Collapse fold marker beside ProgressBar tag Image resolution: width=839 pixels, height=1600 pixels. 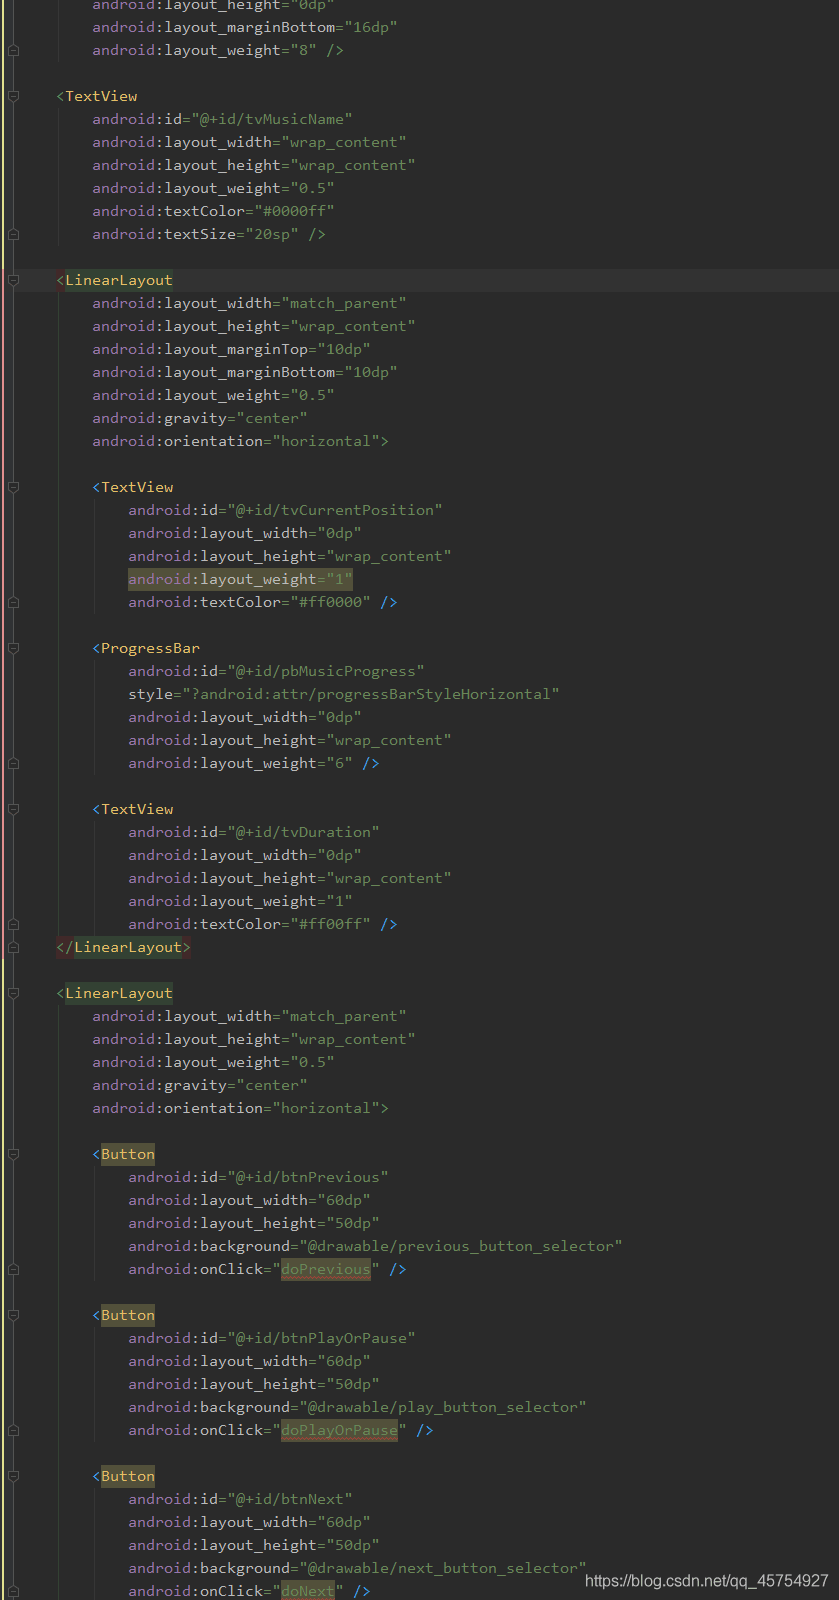pos(13,648)
